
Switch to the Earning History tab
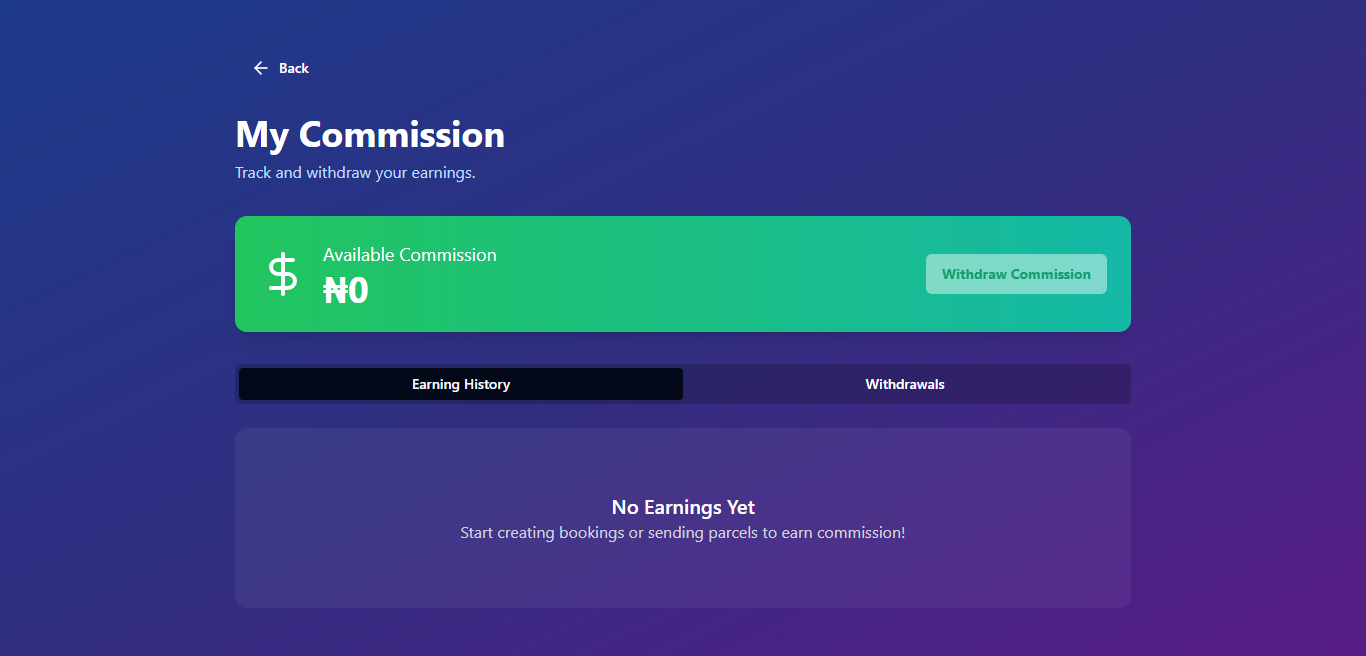tap(461, 384)
